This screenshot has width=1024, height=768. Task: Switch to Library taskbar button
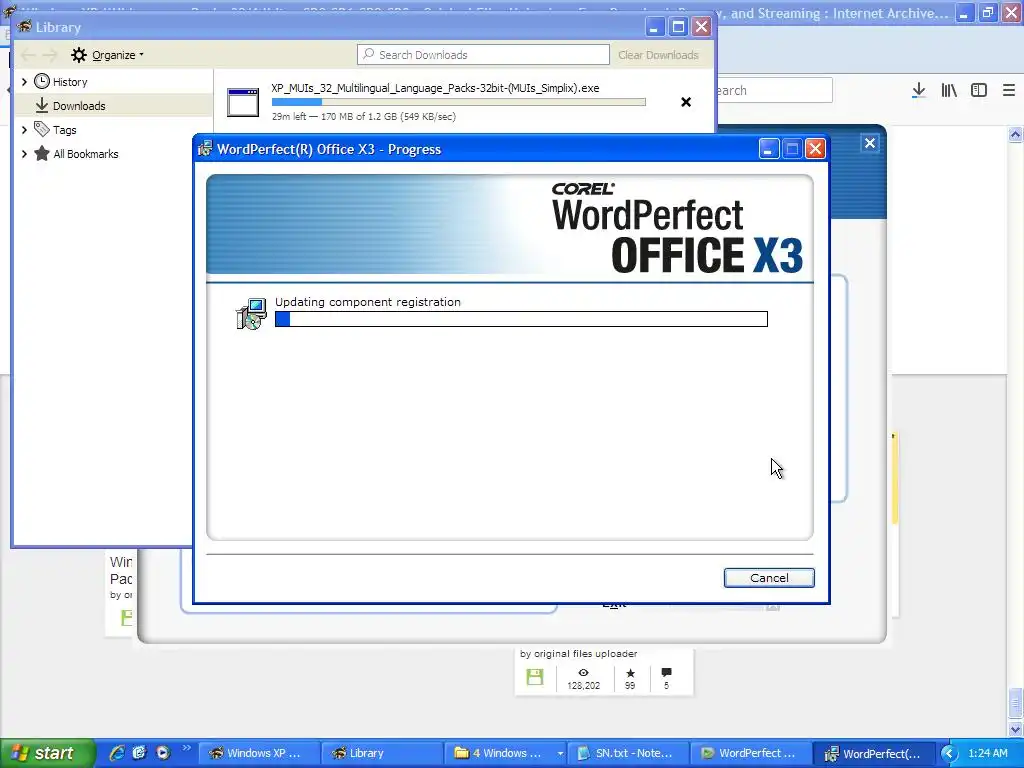382,753
